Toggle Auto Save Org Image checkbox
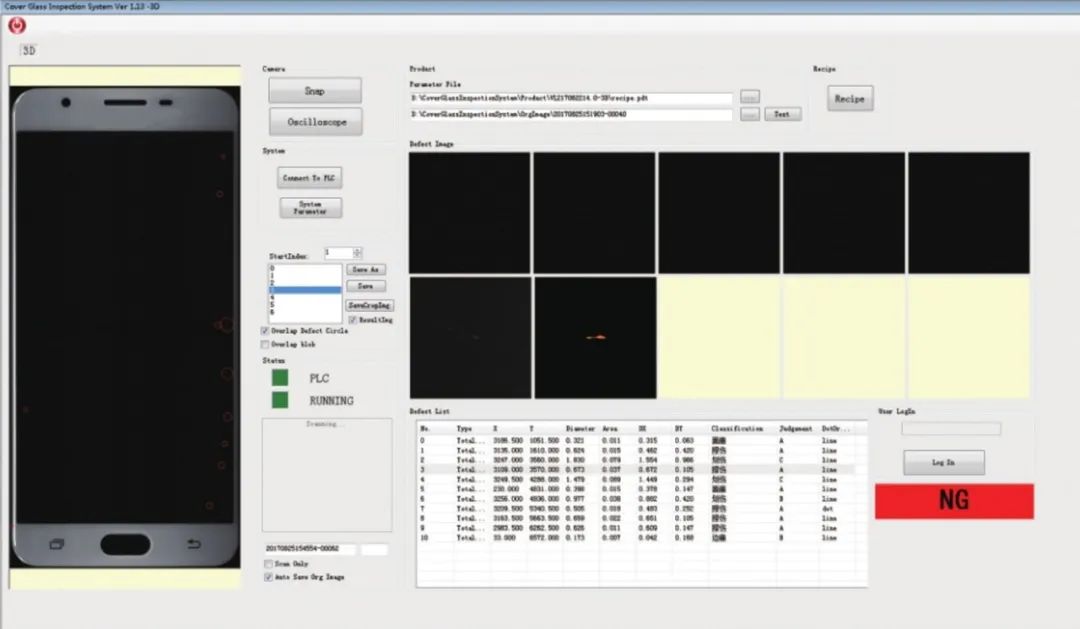Viewport: 1080px width, 629px height. [x=269, y=577]
